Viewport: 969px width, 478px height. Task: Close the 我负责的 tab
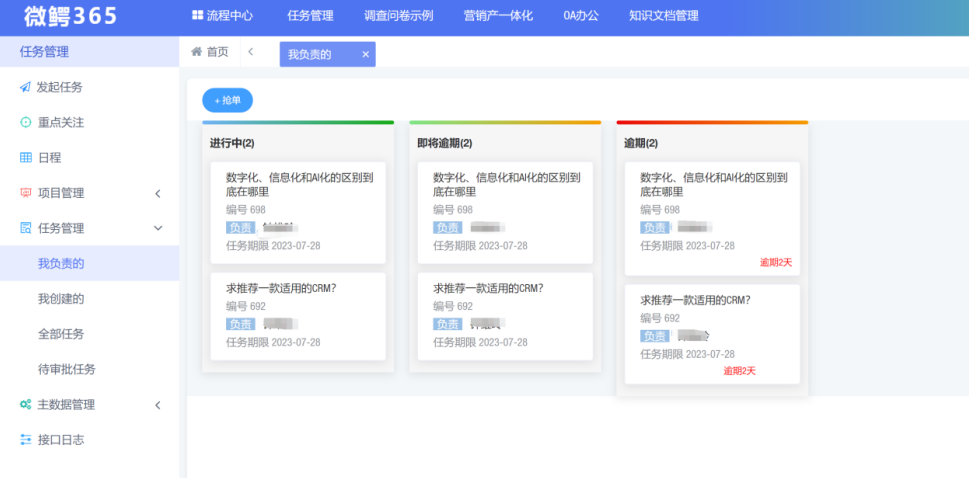point(365,54)
